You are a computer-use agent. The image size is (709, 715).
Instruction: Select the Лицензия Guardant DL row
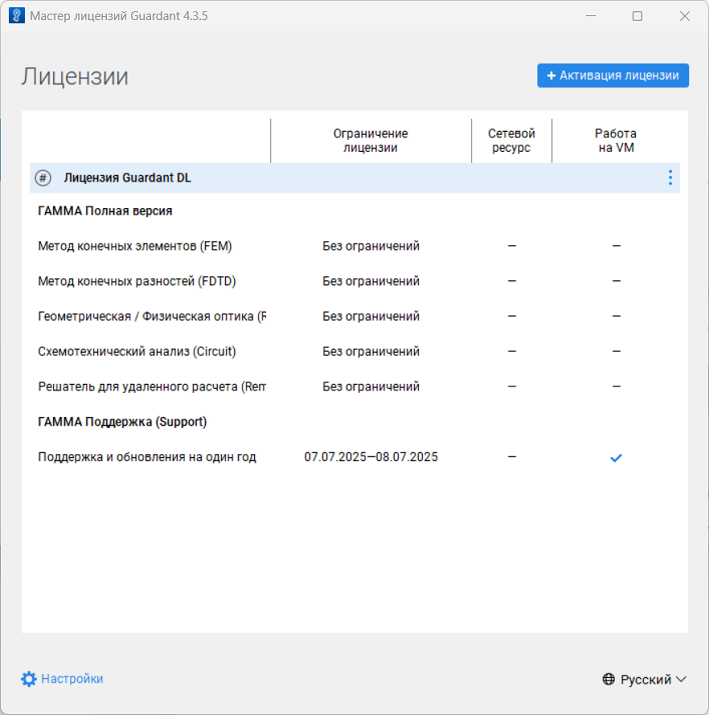click(127, 178)
